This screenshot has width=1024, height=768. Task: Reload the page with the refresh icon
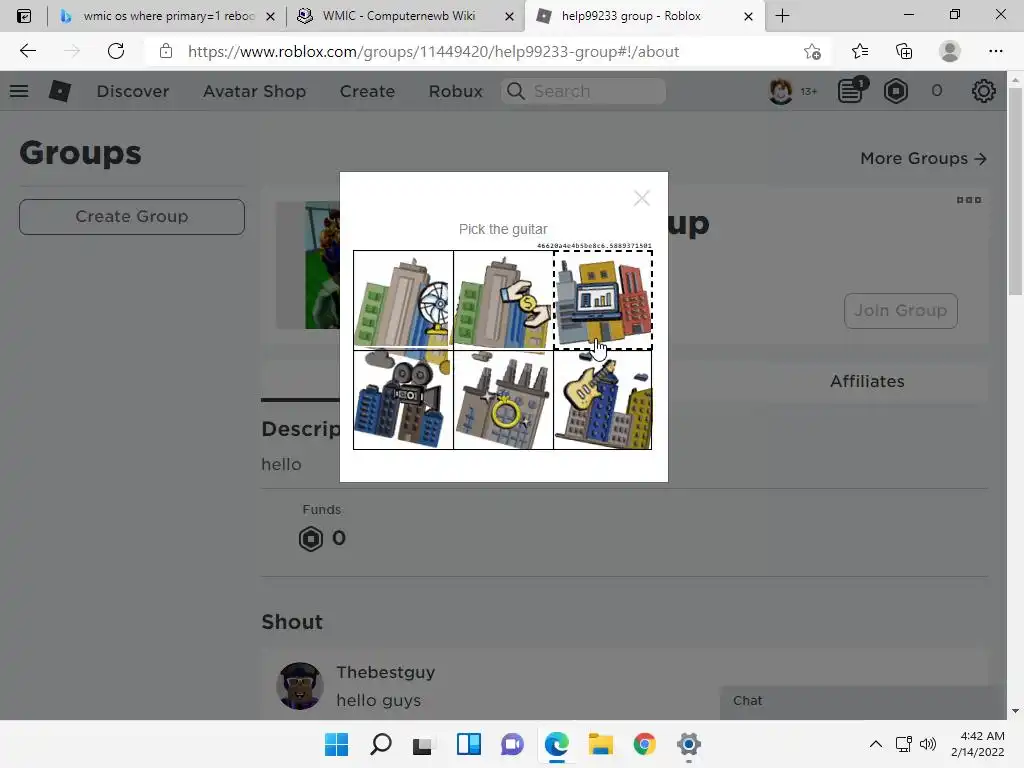[x=116, y=51]
